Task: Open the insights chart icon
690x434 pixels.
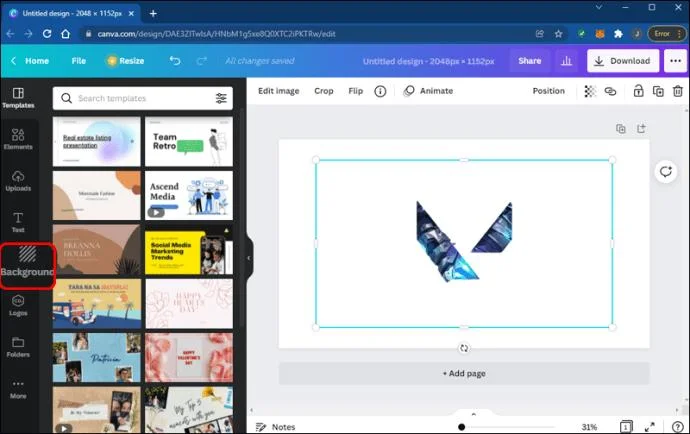Action: point(566,61)
